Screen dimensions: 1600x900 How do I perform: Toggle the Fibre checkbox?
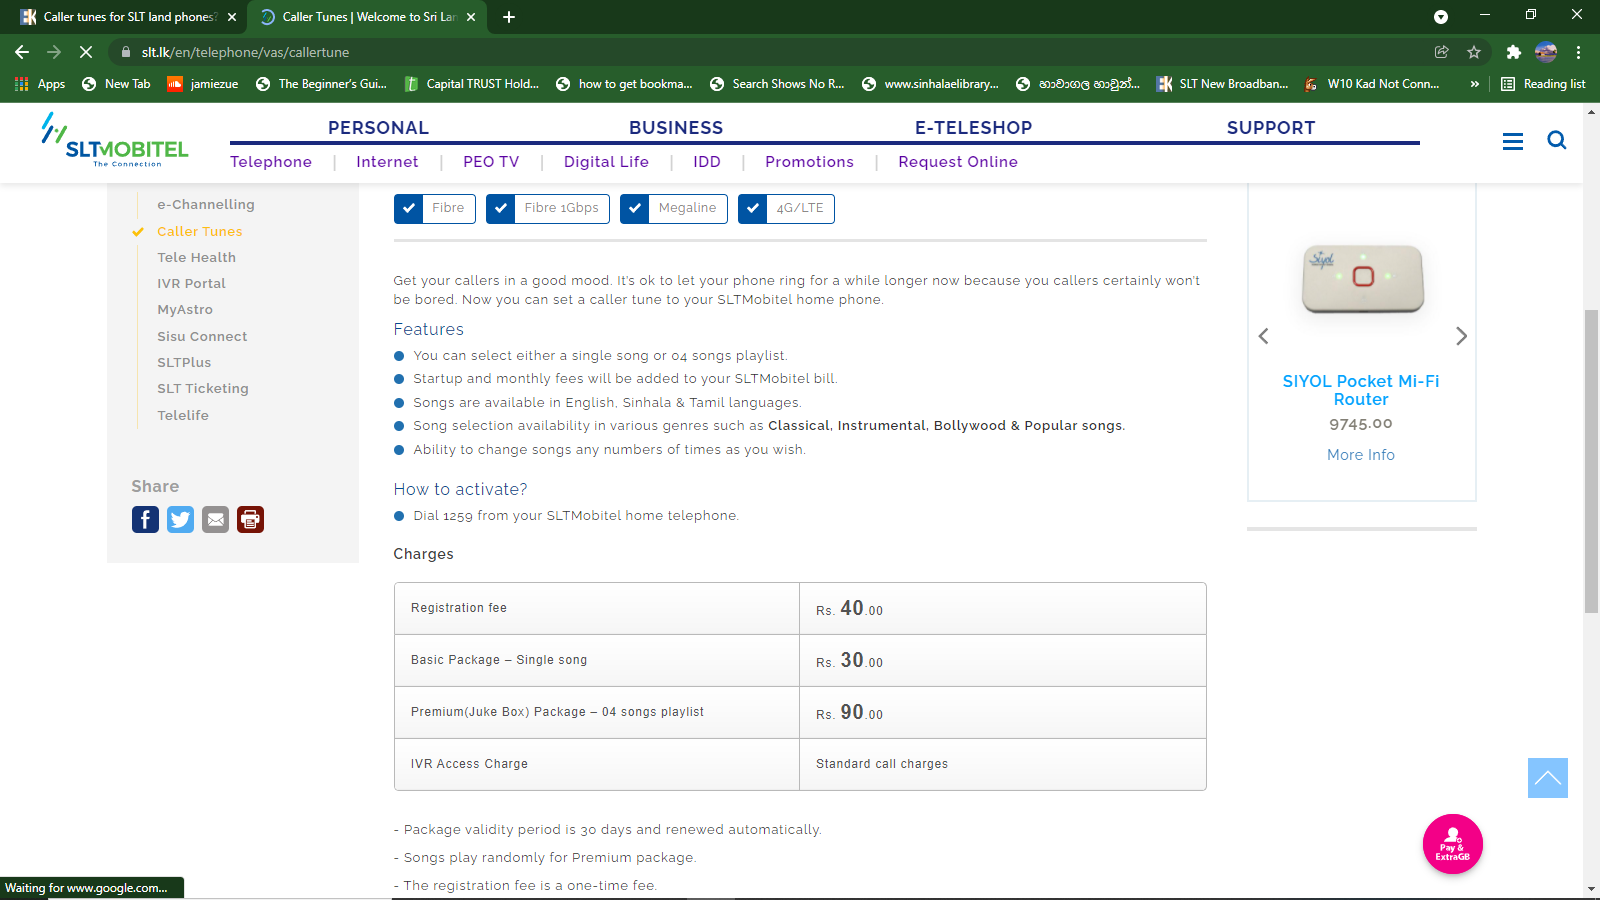[x=408, y=208]
